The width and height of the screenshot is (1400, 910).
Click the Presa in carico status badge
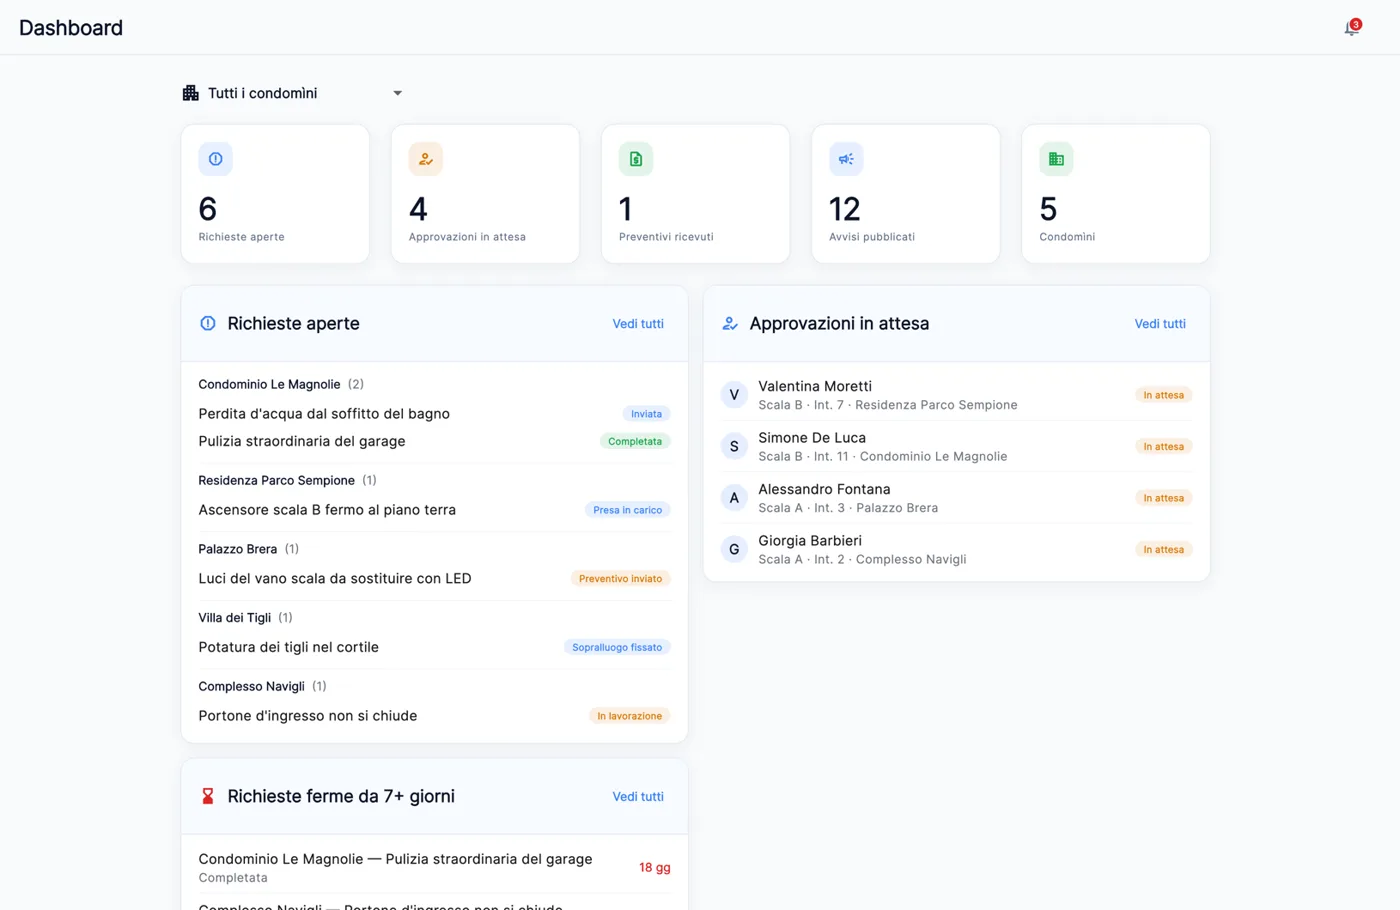[x=627, y=510]
